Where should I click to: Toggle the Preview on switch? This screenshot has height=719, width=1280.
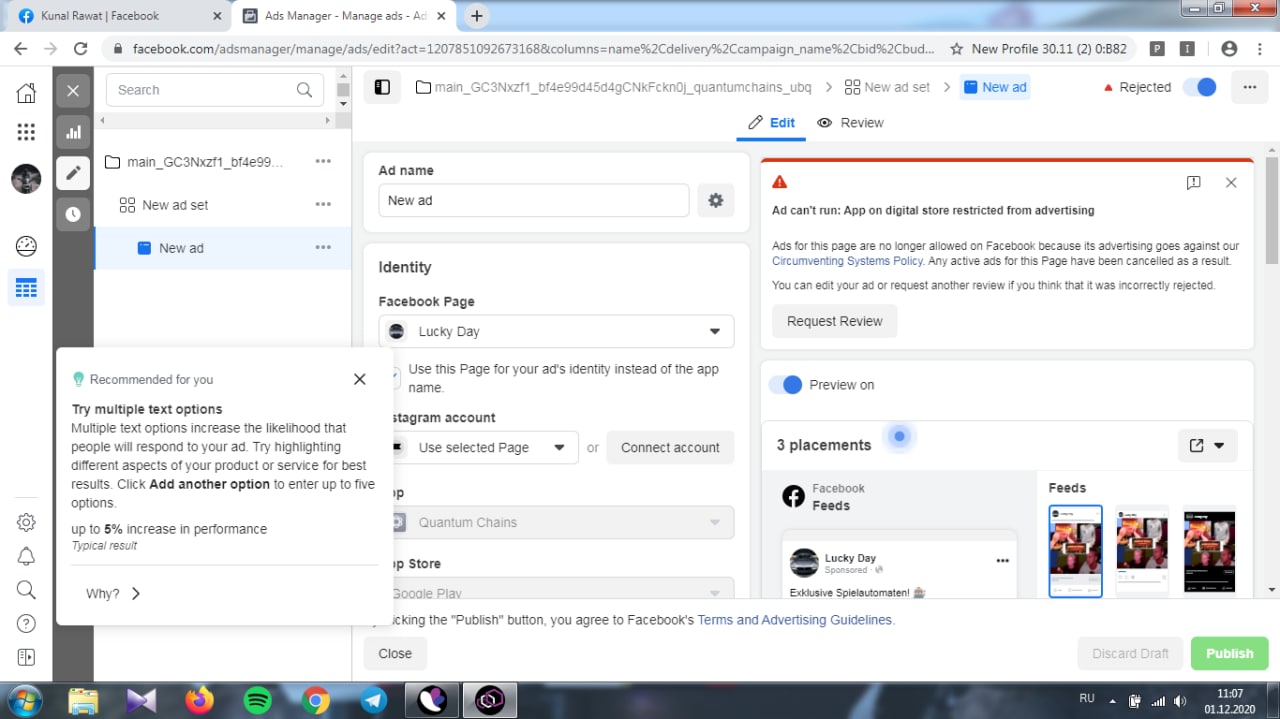point(785,385)
